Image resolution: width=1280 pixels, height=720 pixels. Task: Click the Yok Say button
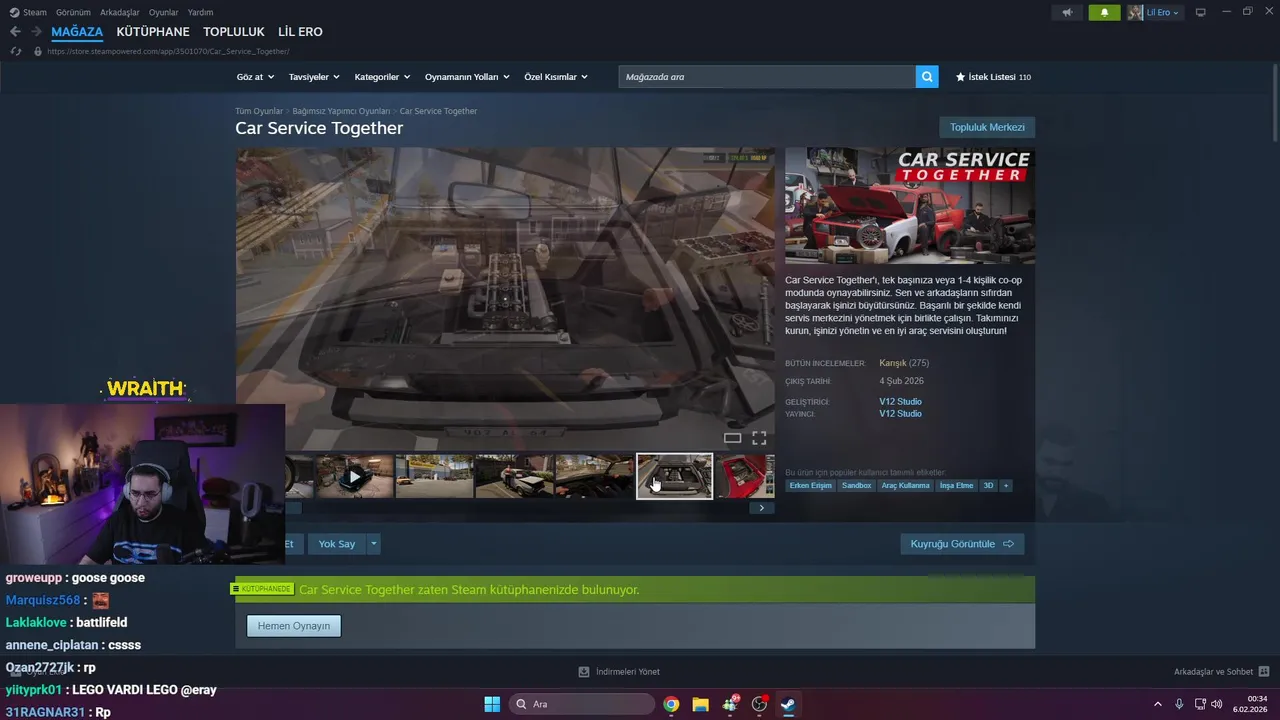[337, 544]
